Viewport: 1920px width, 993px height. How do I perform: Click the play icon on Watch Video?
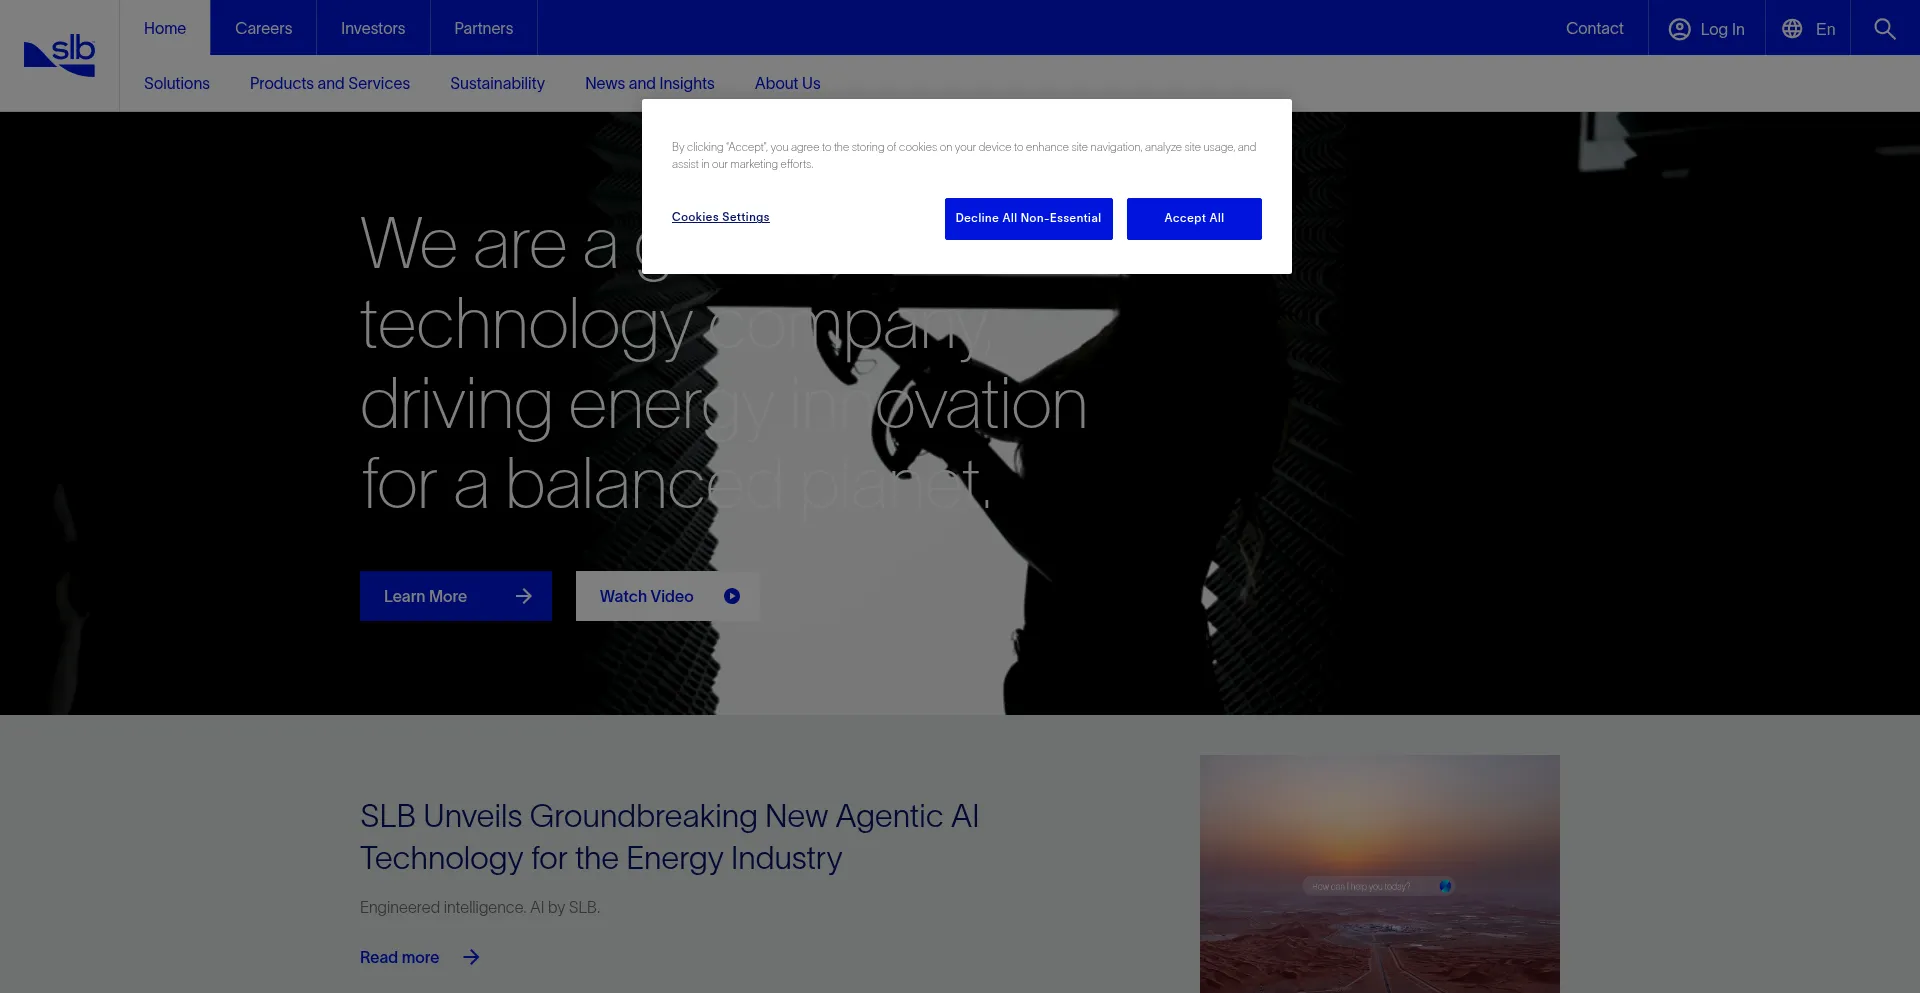coord(732,596)
